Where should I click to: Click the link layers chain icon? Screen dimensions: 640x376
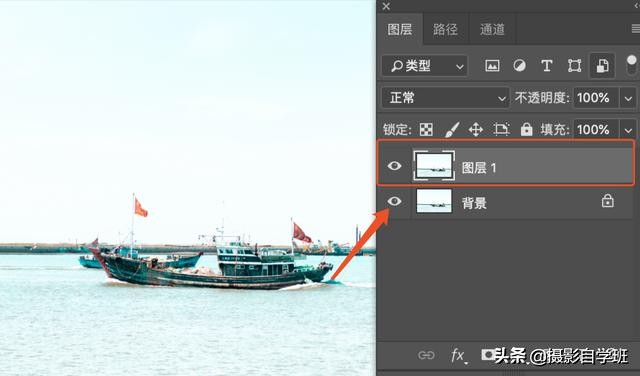click(x=426, y=355)
